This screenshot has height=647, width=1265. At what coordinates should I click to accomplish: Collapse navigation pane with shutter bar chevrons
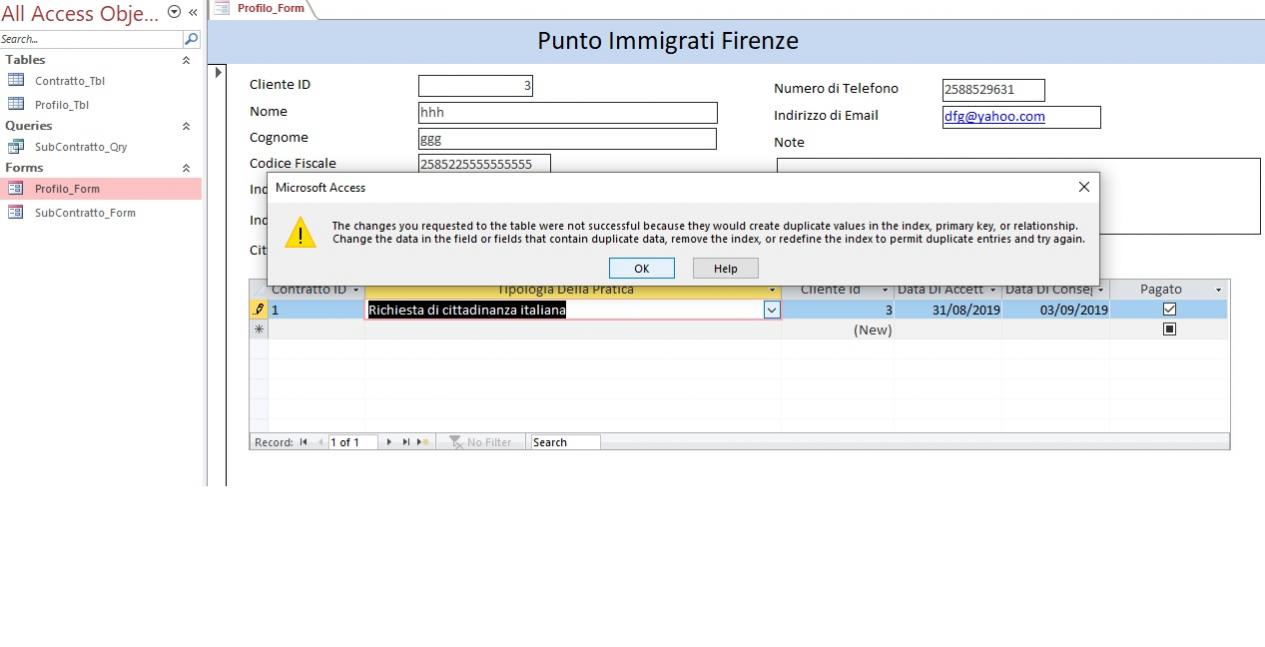[193, 12]
